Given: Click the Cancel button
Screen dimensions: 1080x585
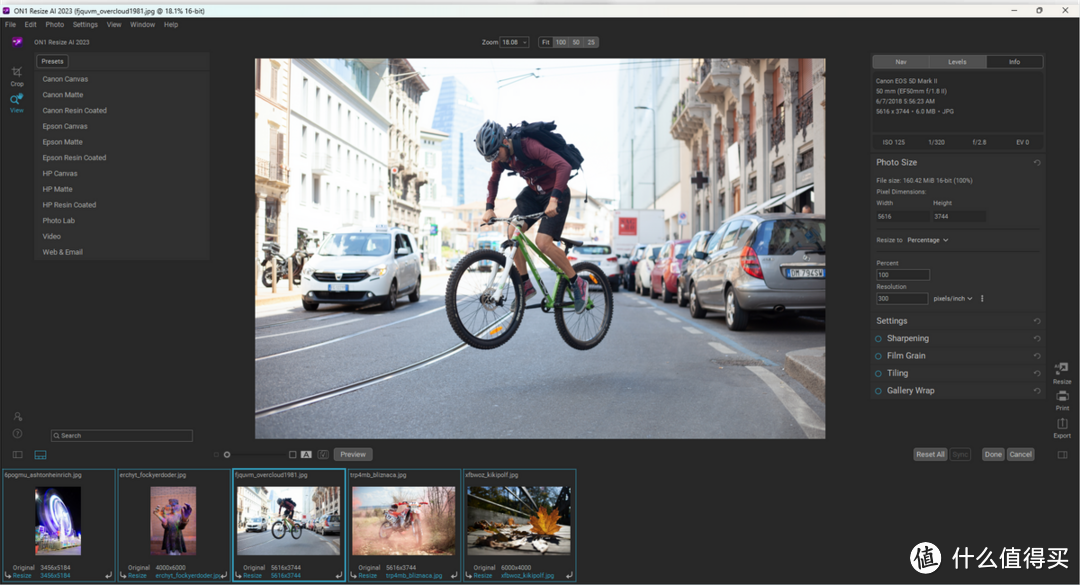Looking at the screenshot, I should point(1021,455).
